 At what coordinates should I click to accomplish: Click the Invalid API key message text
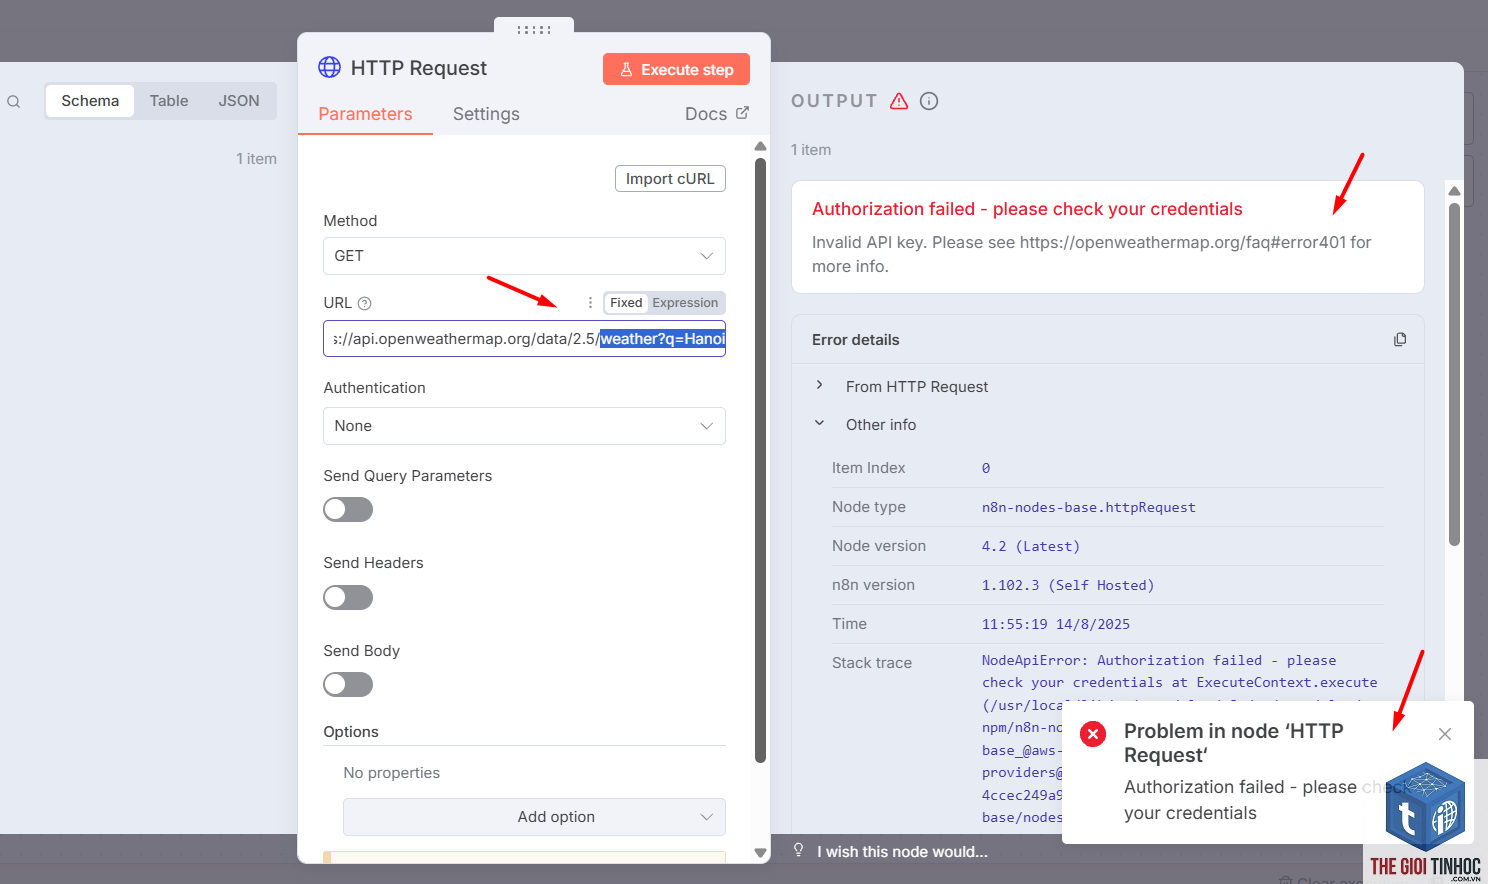tap(1092, 254)
